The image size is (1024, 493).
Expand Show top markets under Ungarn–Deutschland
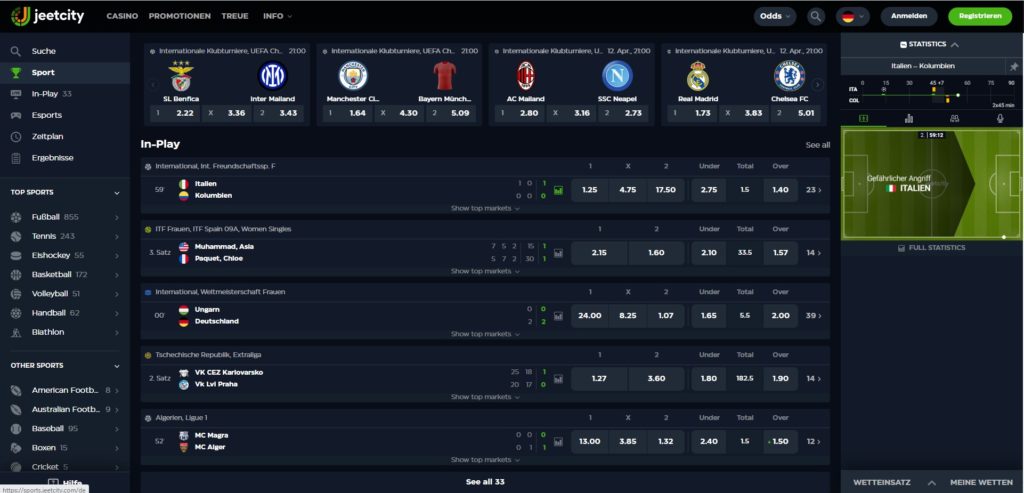485,334
